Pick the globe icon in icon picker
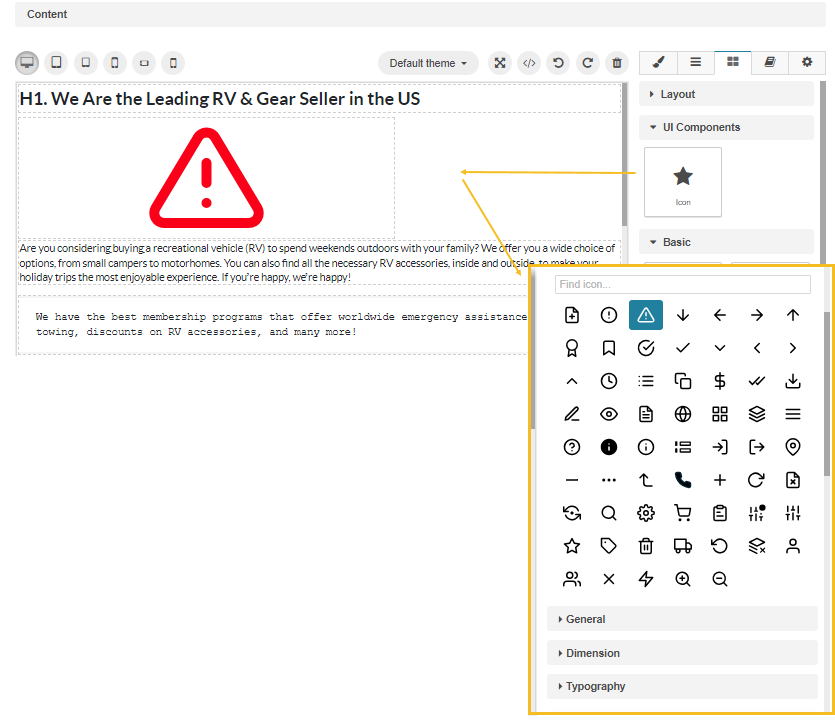The image size is (835, 728). pyautogui.click(x=683, y=414)
